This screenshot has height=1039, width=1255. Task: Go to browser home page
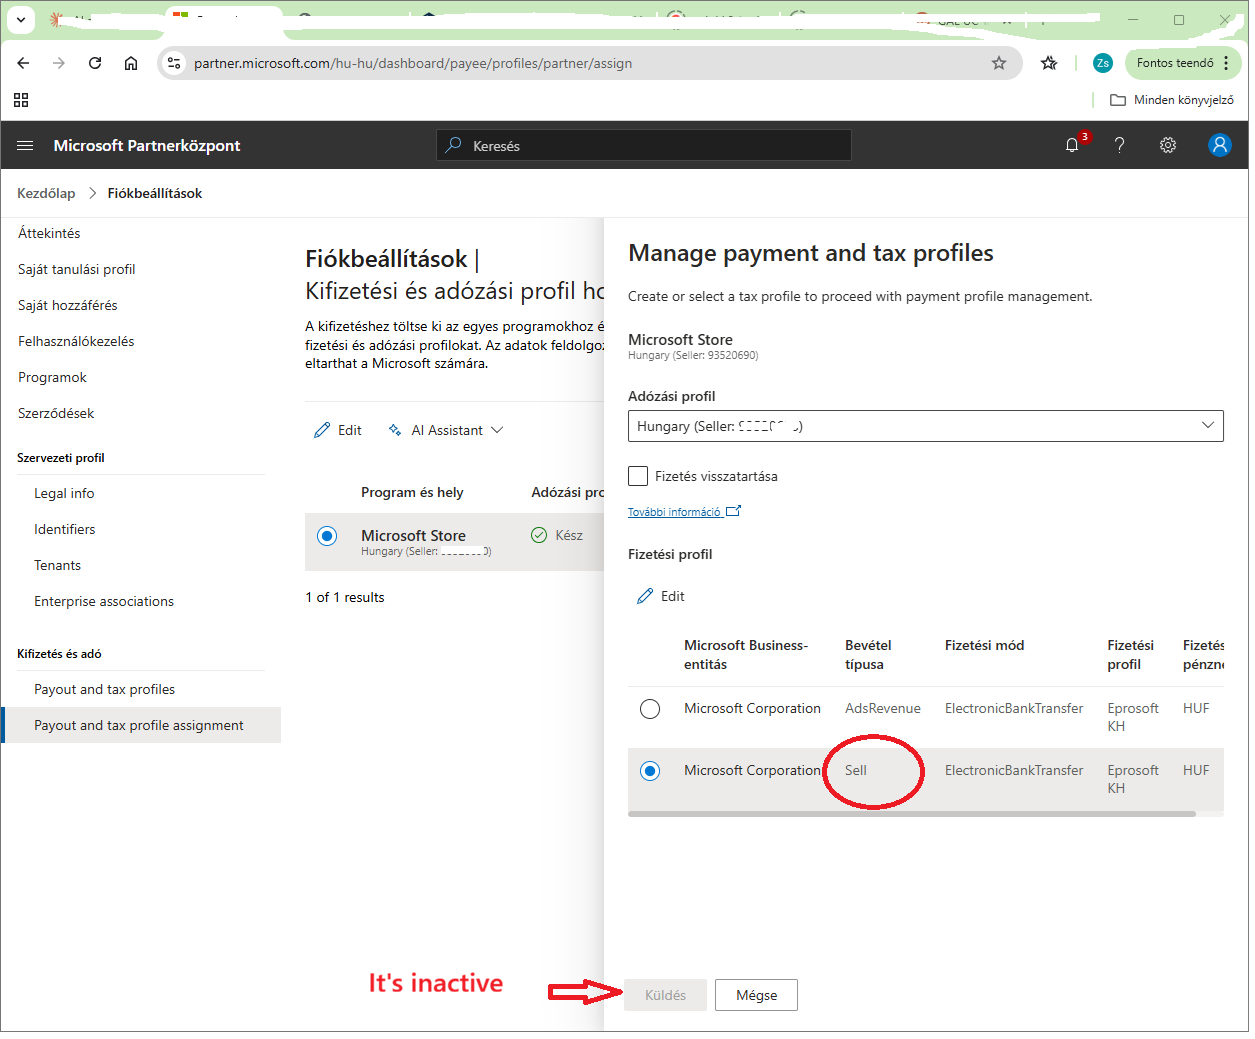tap(131, 63)
